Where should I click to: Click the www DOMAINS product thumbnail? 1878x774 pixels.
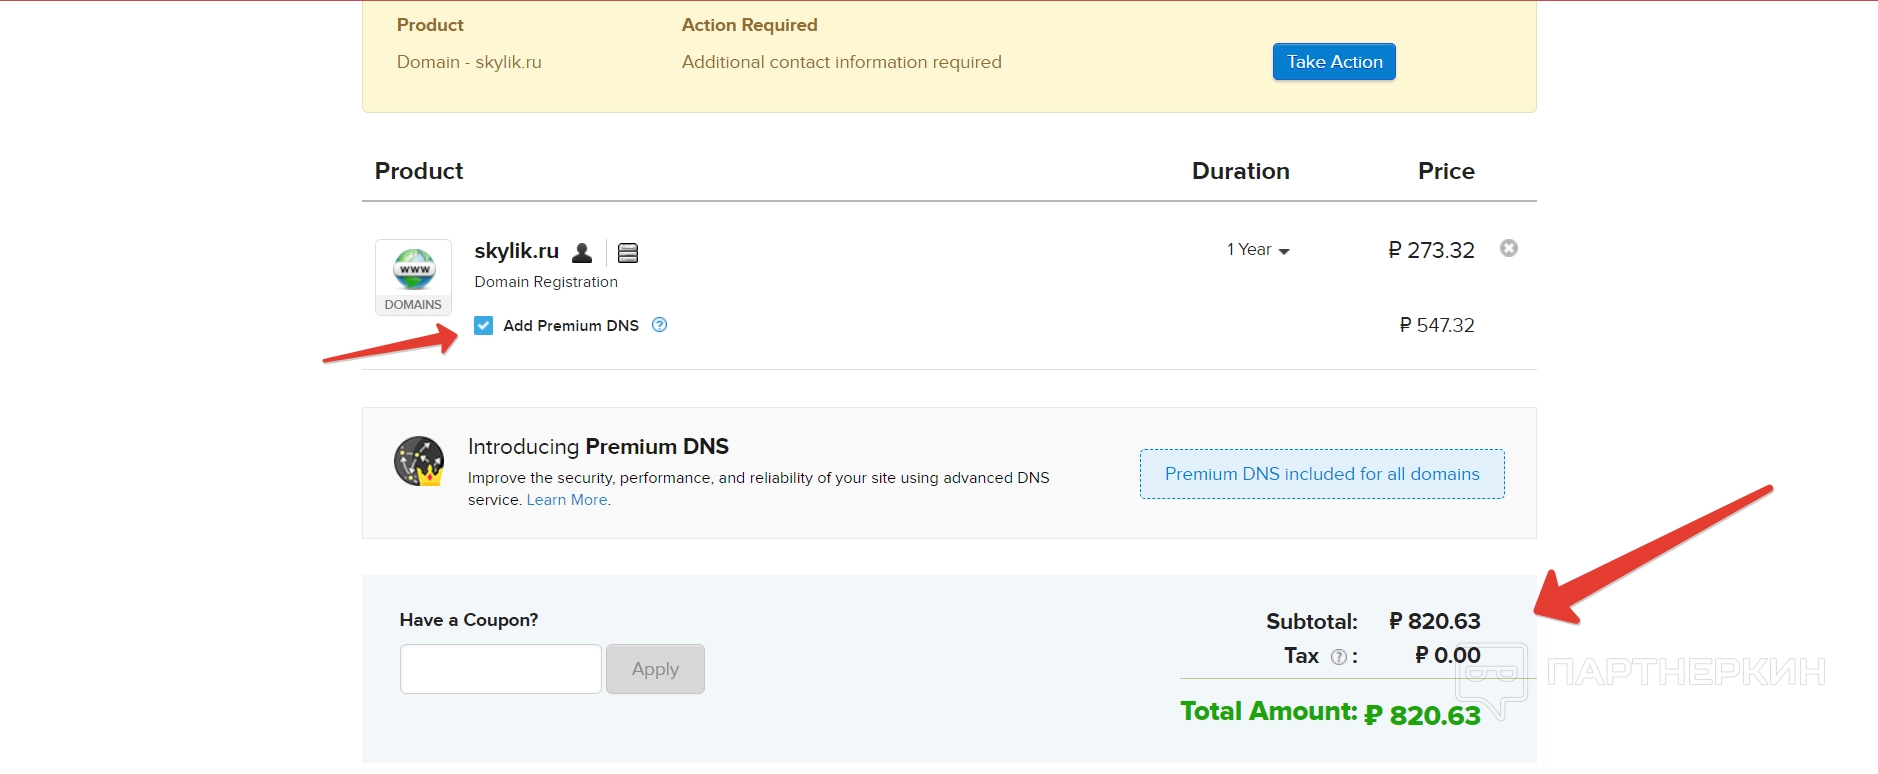click(x=413, y=277)
